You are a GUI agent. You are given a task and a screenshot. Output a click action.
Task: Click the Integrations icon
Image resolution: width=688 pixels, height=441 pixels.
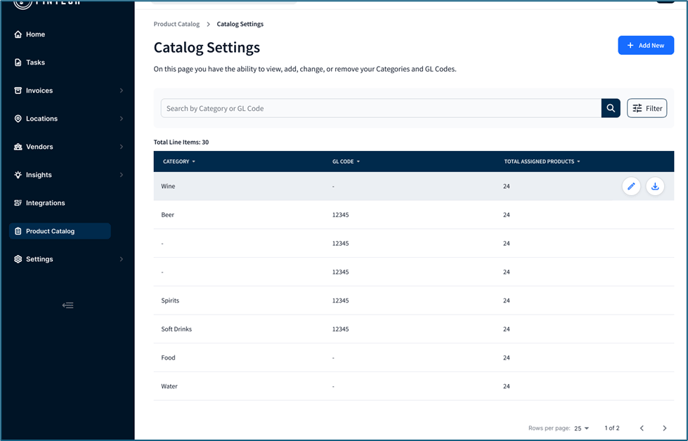pos(18,203)
